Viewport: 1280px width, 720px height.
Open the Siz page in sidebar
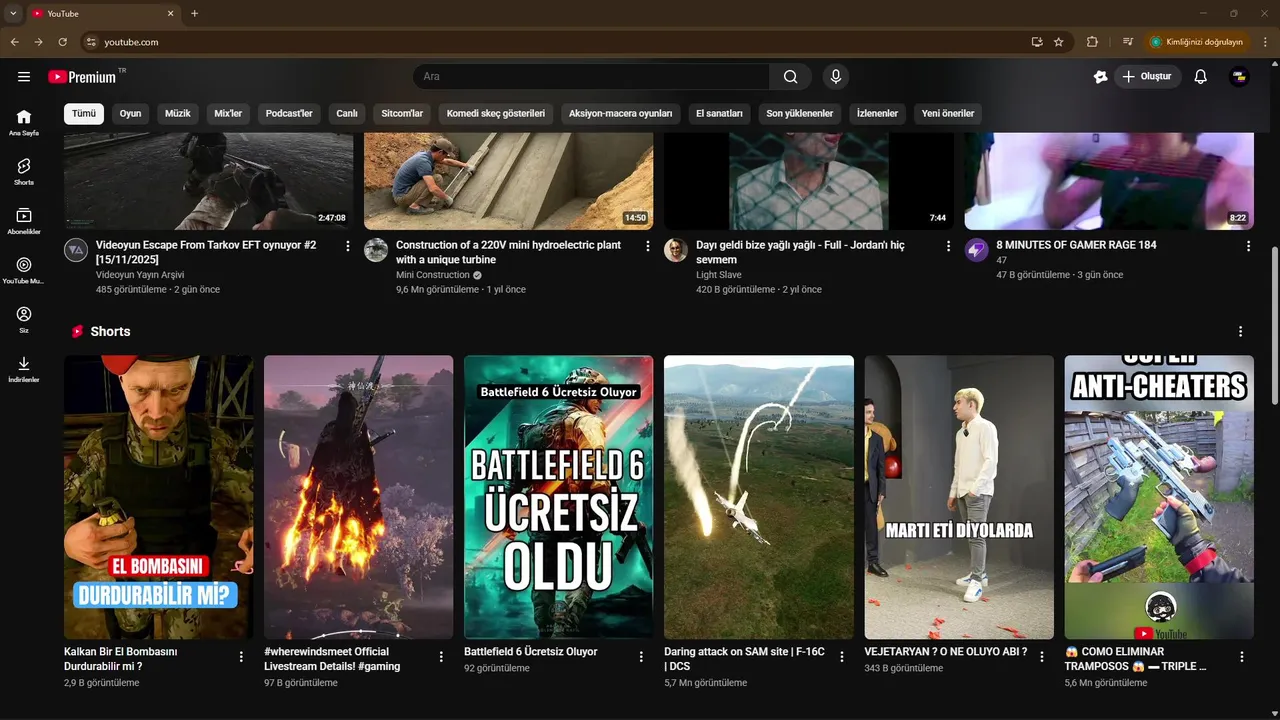tap(24, 319)
